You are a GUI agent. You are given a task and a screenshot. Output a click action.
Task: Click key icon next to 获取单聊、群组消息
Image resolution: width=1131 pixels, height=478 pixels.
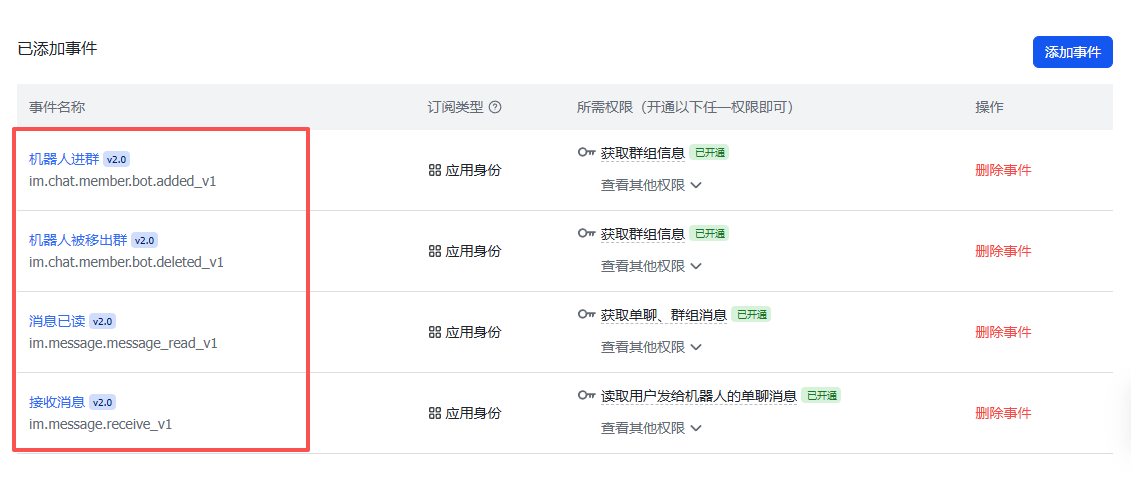tap(587, 314)
